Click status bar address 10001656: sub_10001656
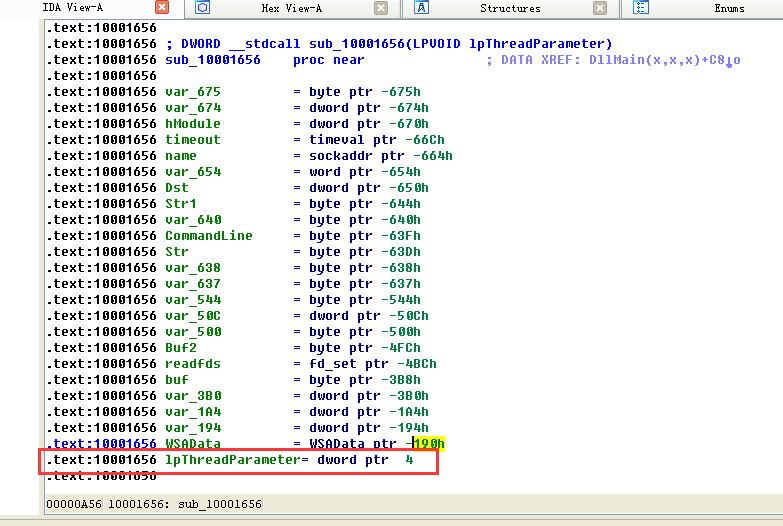The image size is (783, 526). [x=185, y=504]
